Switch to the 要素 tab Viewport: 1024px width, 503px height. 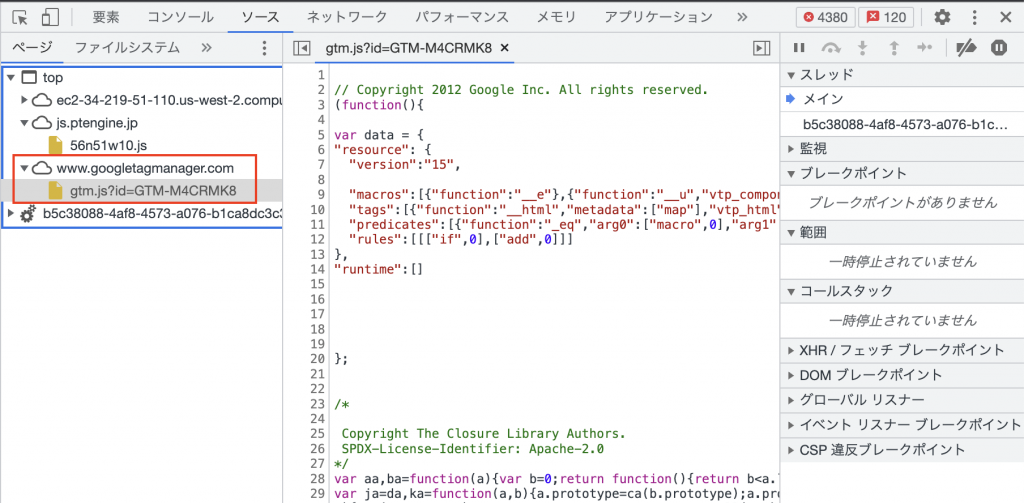tap(106, 17)
